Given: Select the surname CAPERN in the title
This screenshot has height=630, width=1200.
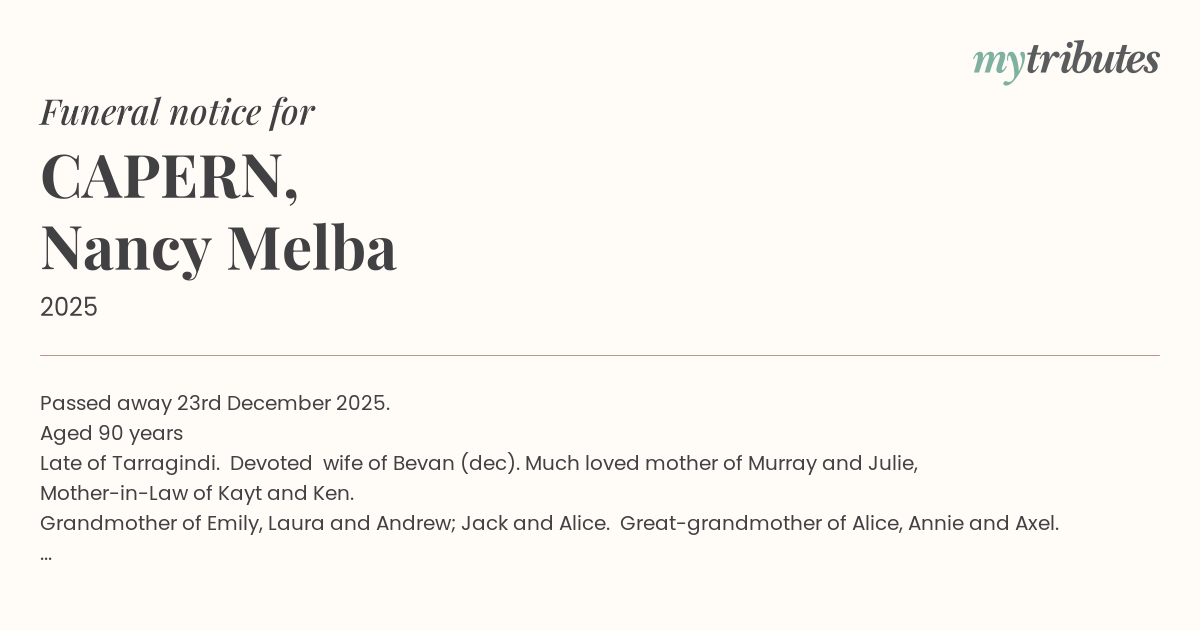Looking at the screenshot, I should (162, 177).
